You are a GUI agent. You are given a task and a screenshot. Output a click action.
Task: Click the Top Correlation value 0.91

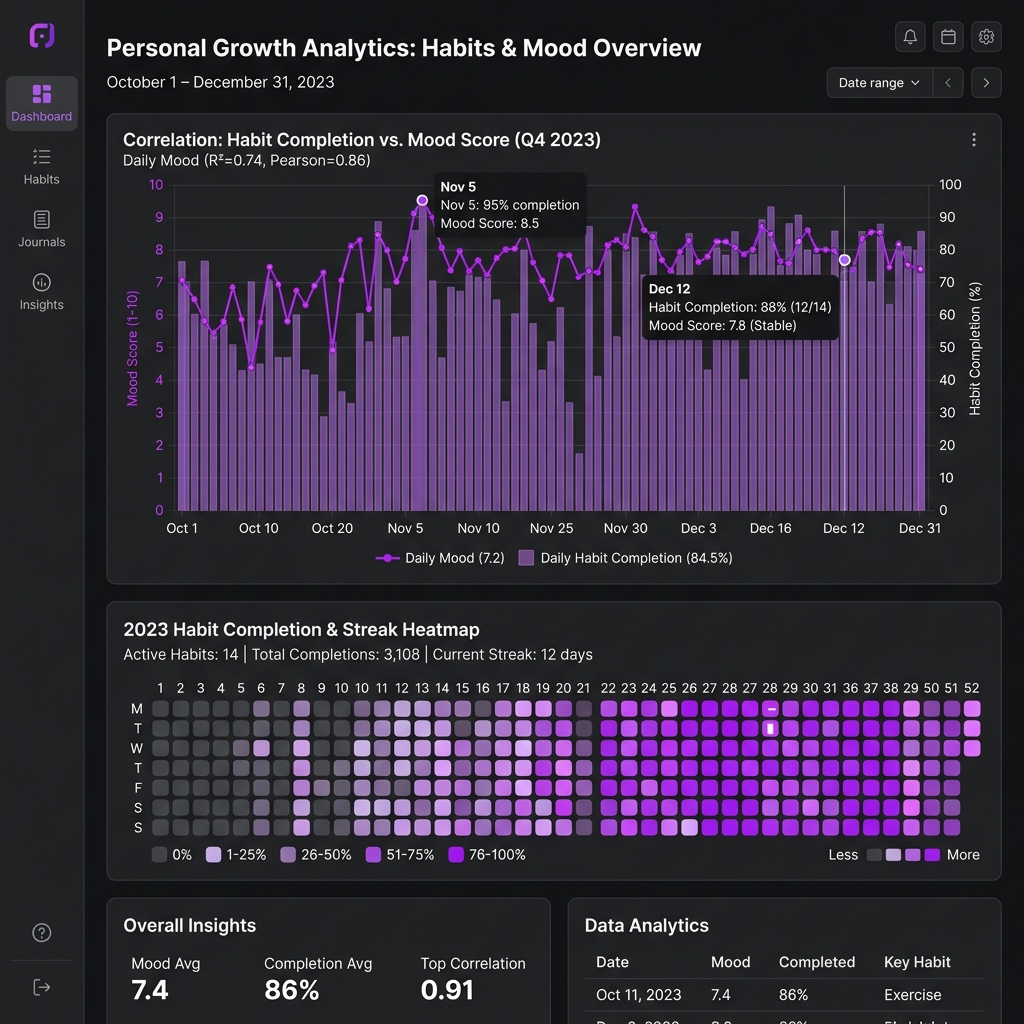pyautogui.click(x=447, y=990)
